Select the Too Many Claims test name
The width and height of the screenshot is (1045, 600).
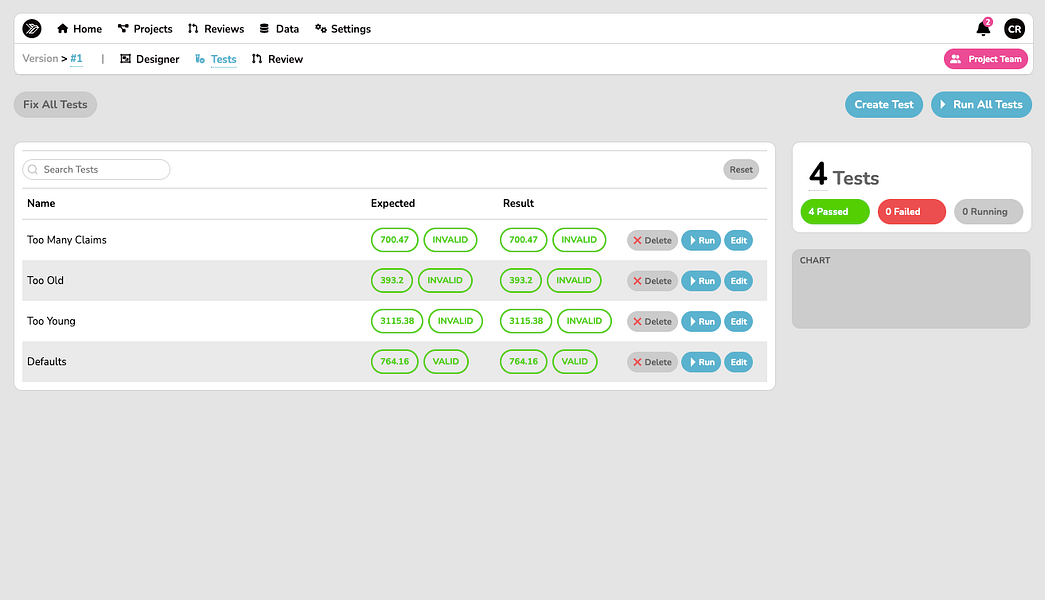[67, 240]
